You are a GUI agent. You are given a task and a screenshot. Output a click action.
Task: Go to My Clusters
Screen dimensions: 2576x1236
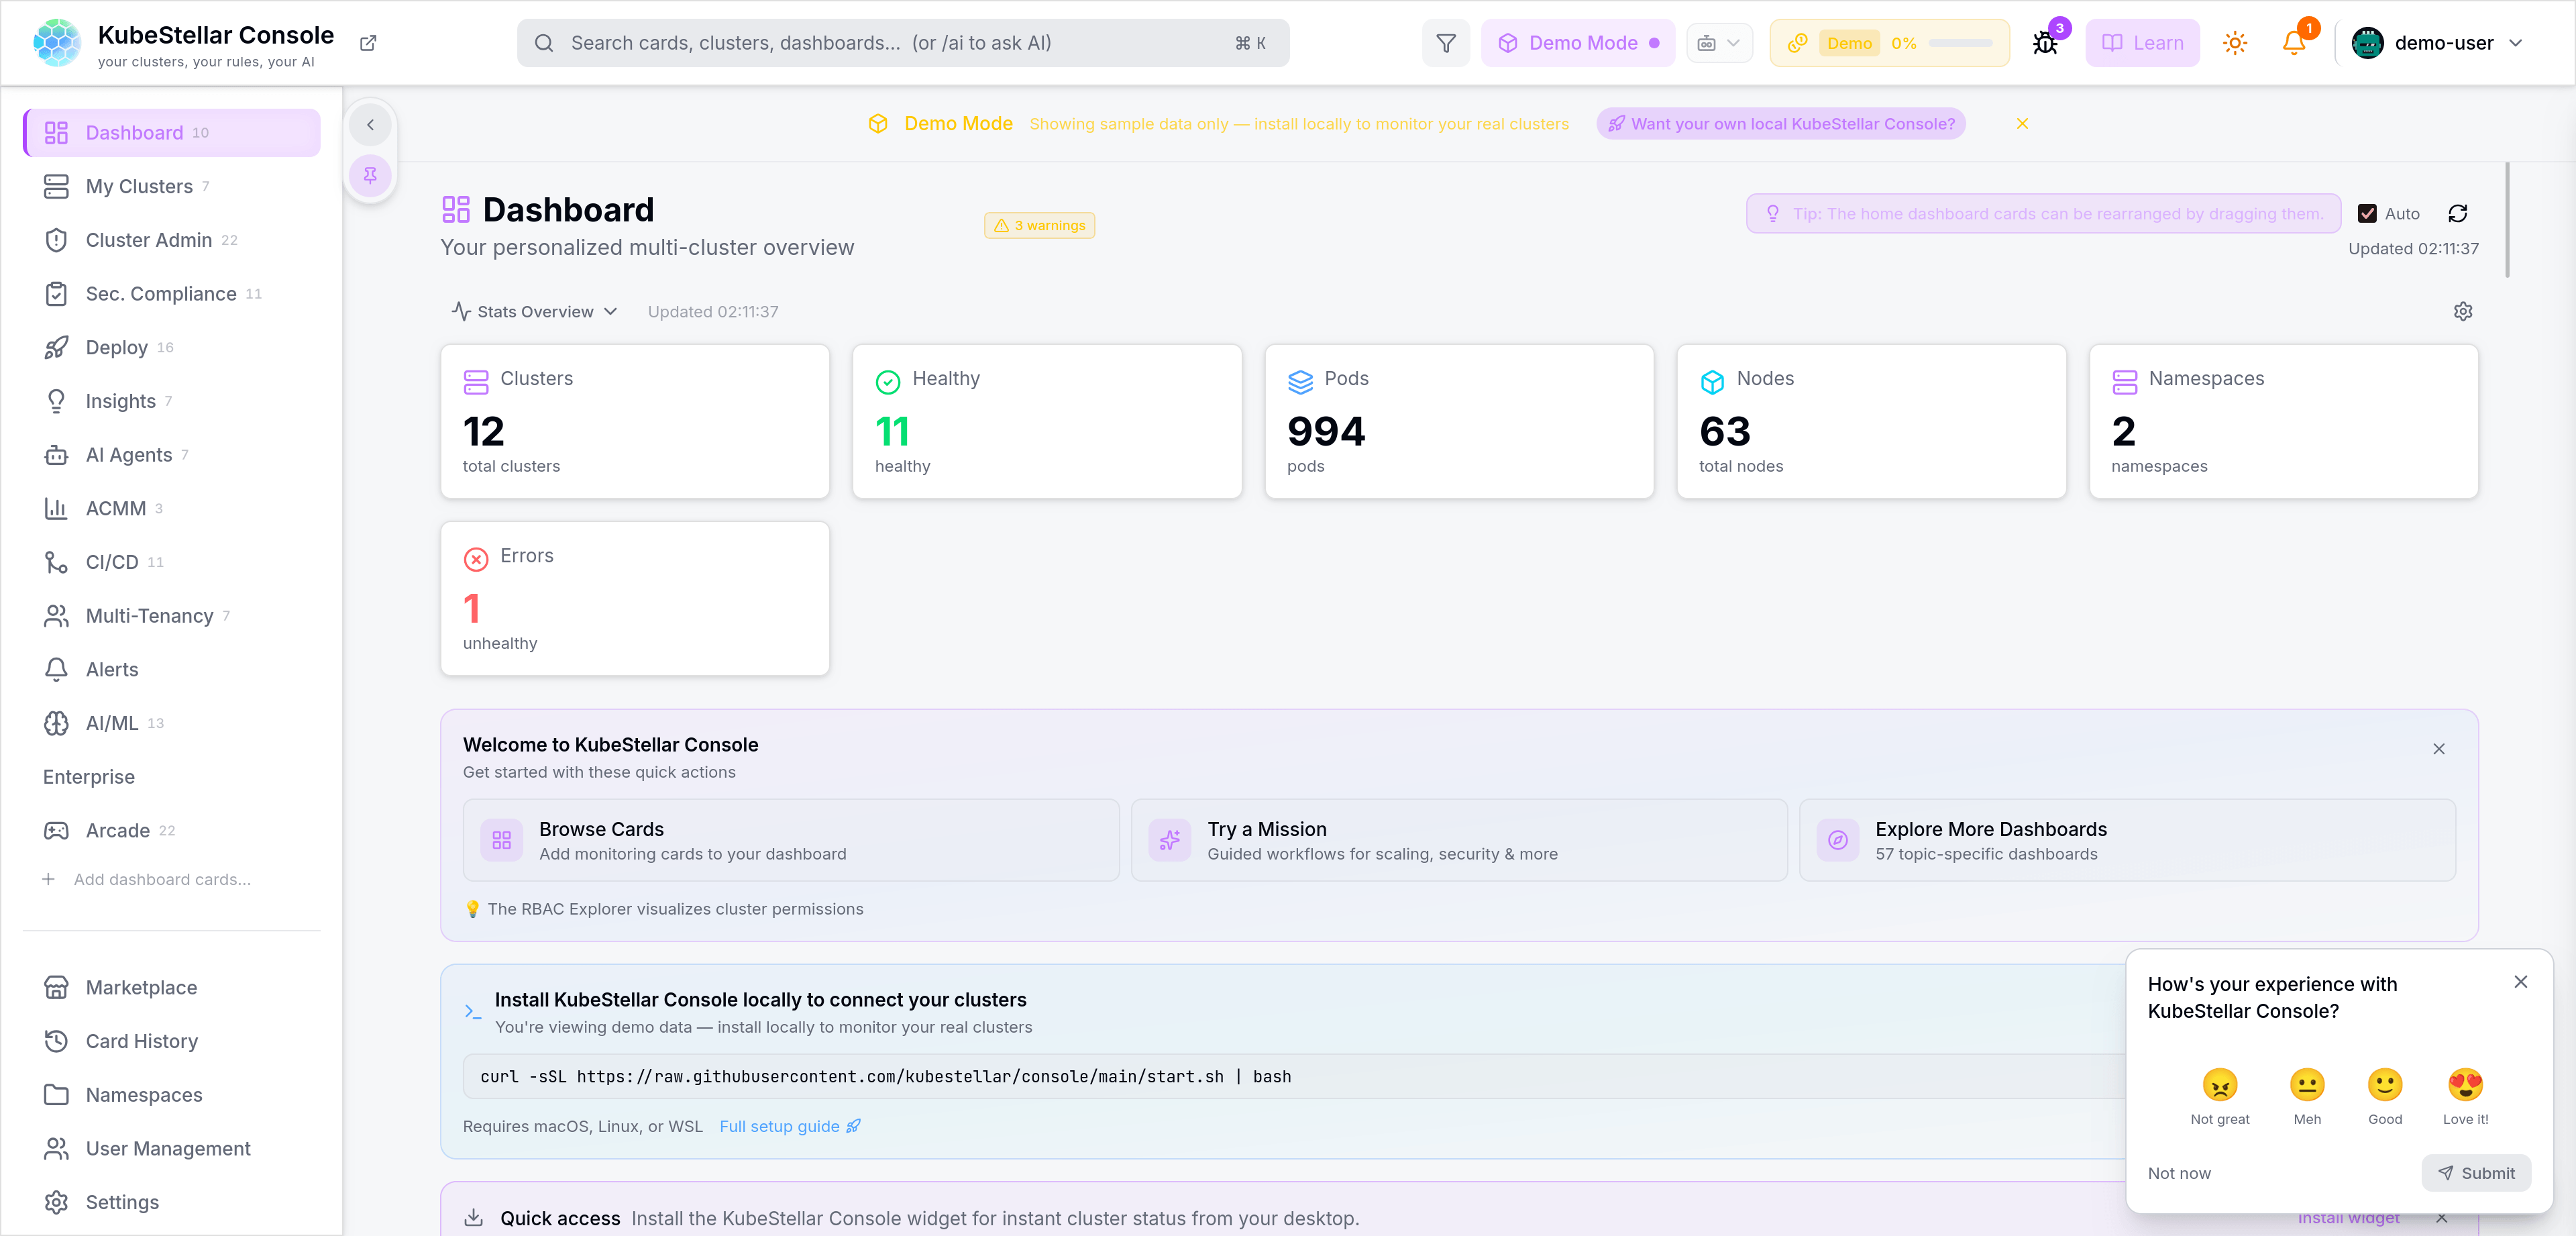pyautogui.click(x=171, y=186)
